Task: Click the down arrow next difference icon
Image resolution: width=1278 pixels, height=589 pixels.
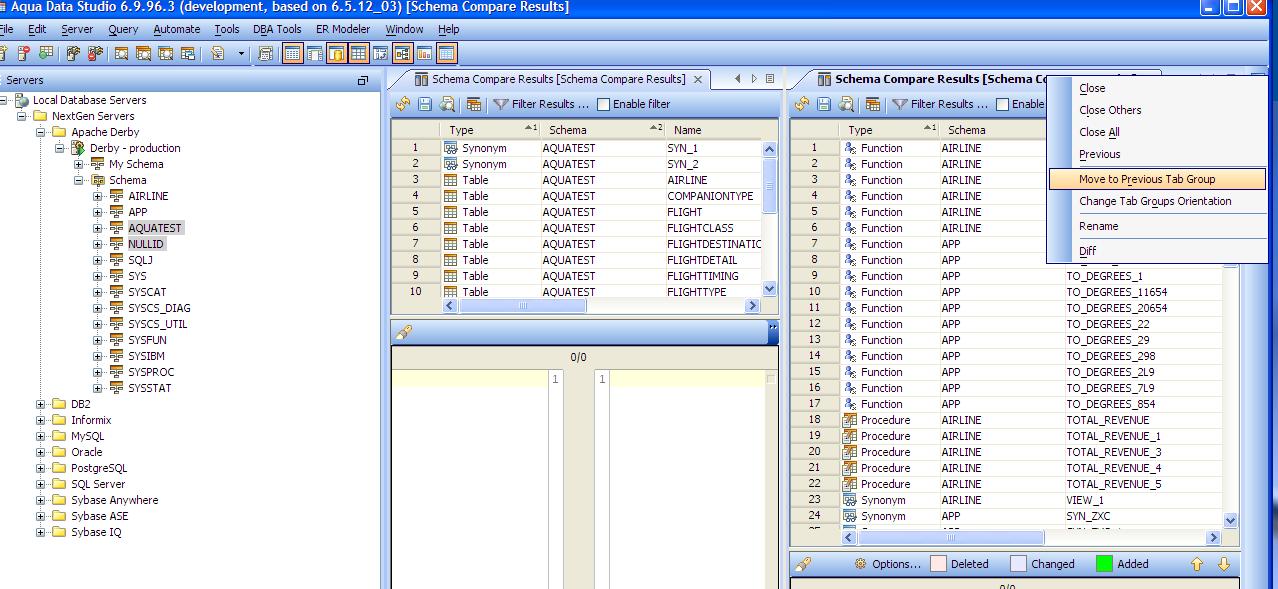Action: (x=1223, y=564)
